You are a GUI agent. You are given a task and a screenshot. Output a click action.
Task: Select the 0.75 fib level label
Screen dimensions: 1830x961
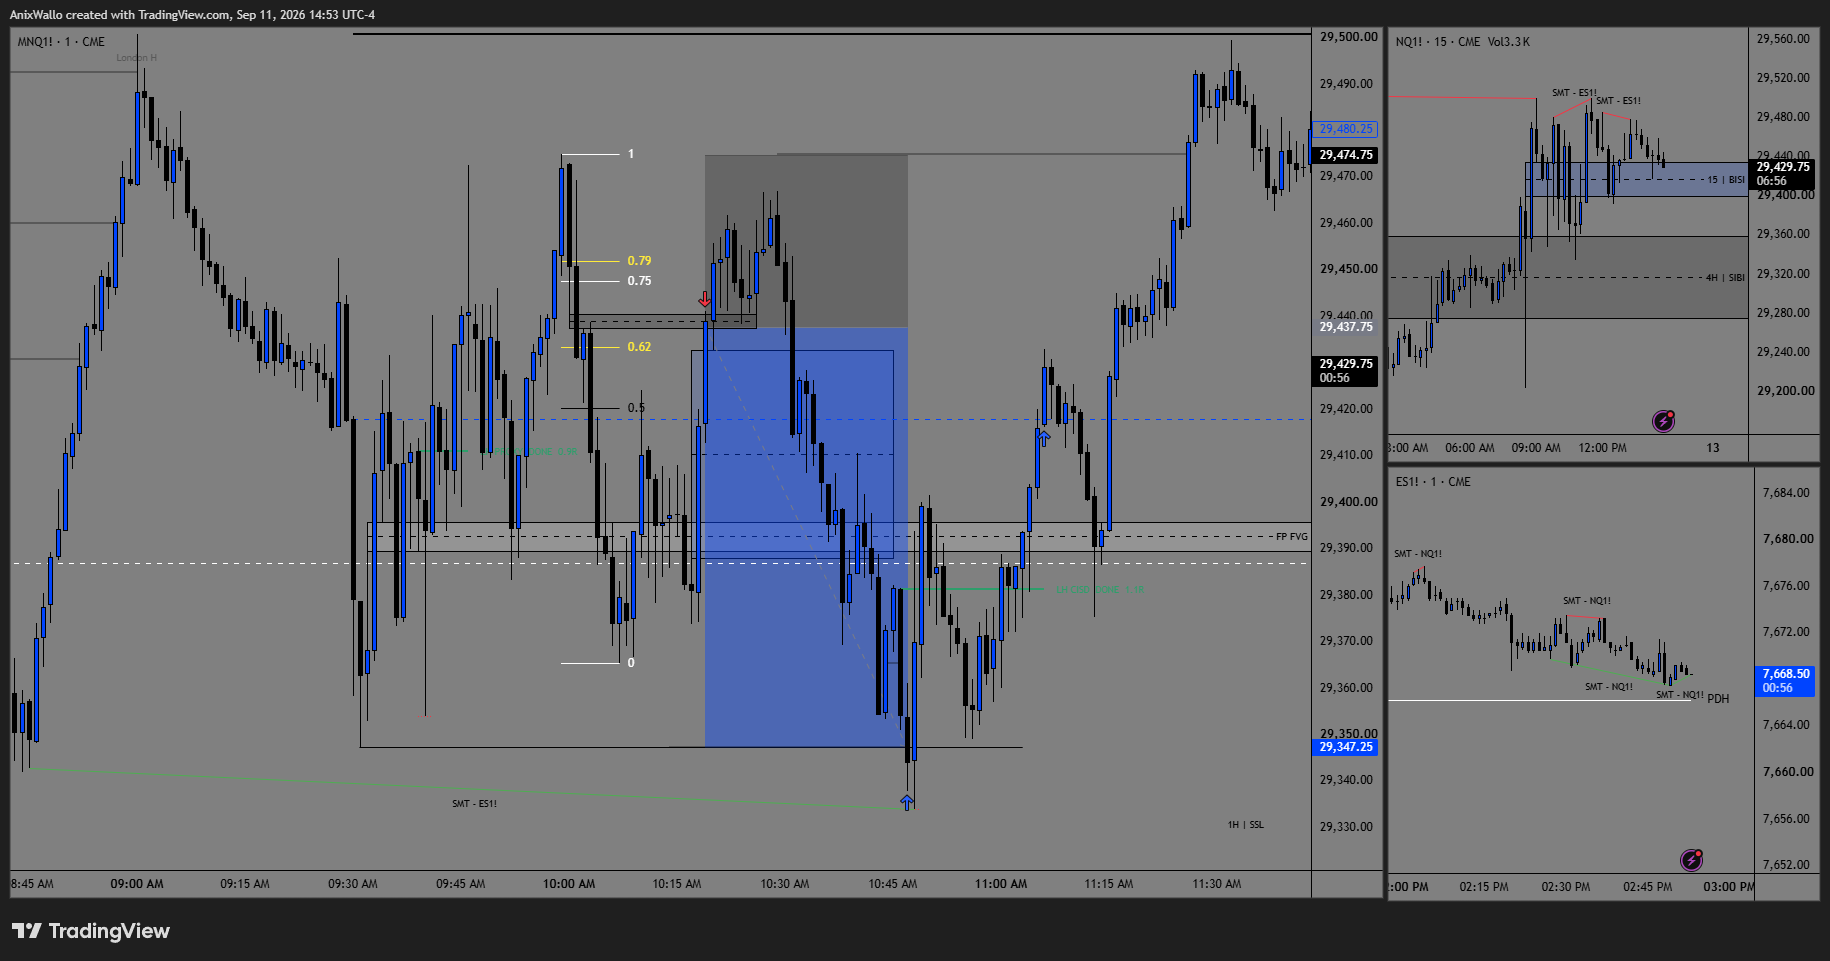coord(639,281)
